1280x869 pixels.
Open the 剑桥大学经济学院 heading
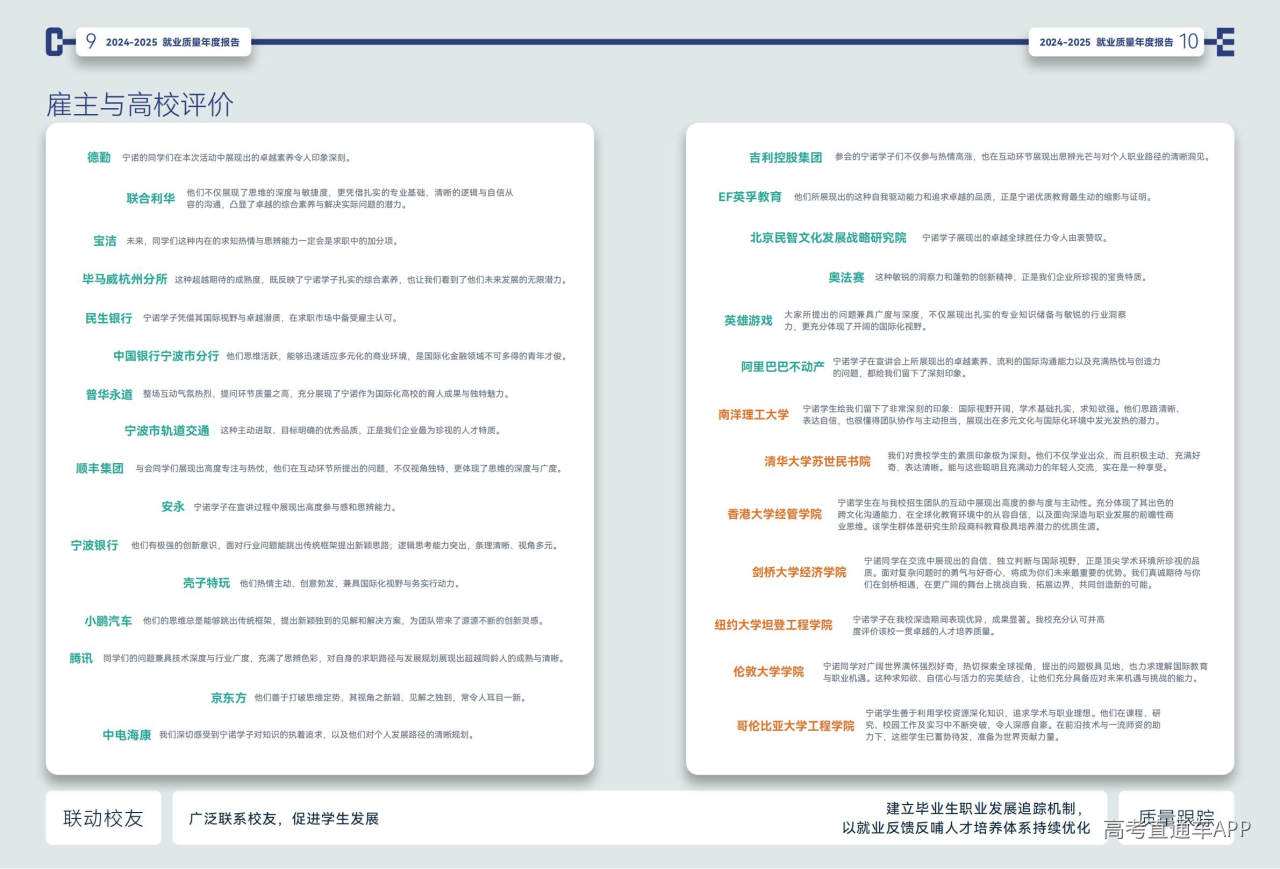pos(799,573)
